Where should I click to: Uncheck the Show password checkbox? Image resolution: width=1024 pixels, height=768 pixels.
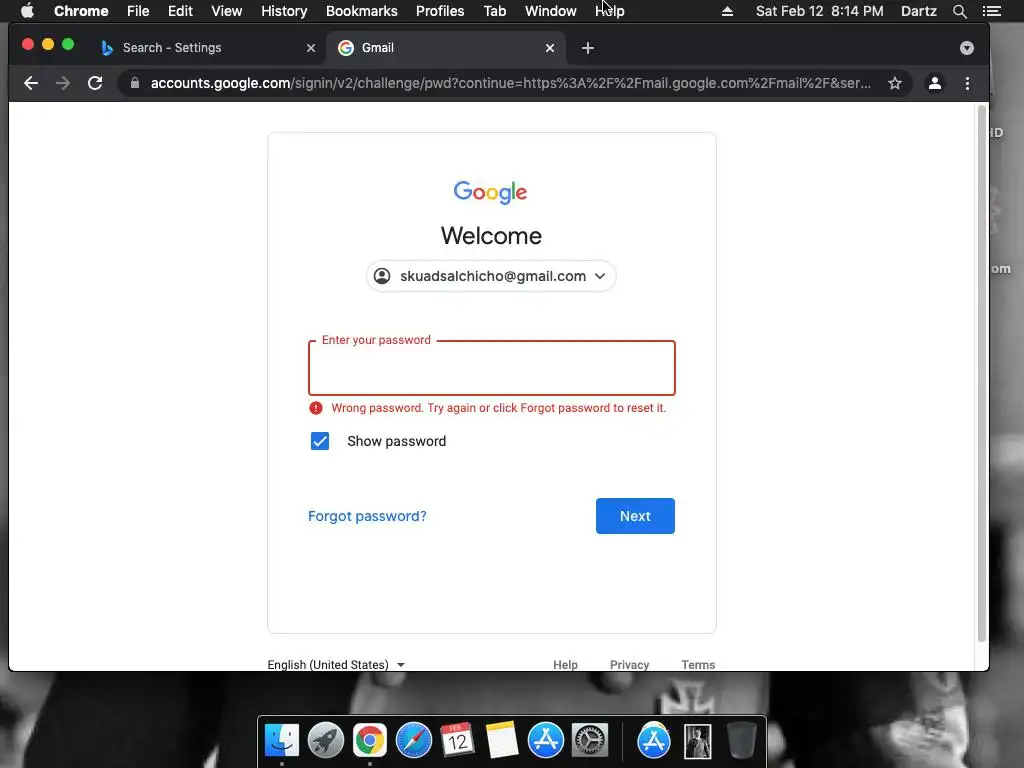click(320, 441)
